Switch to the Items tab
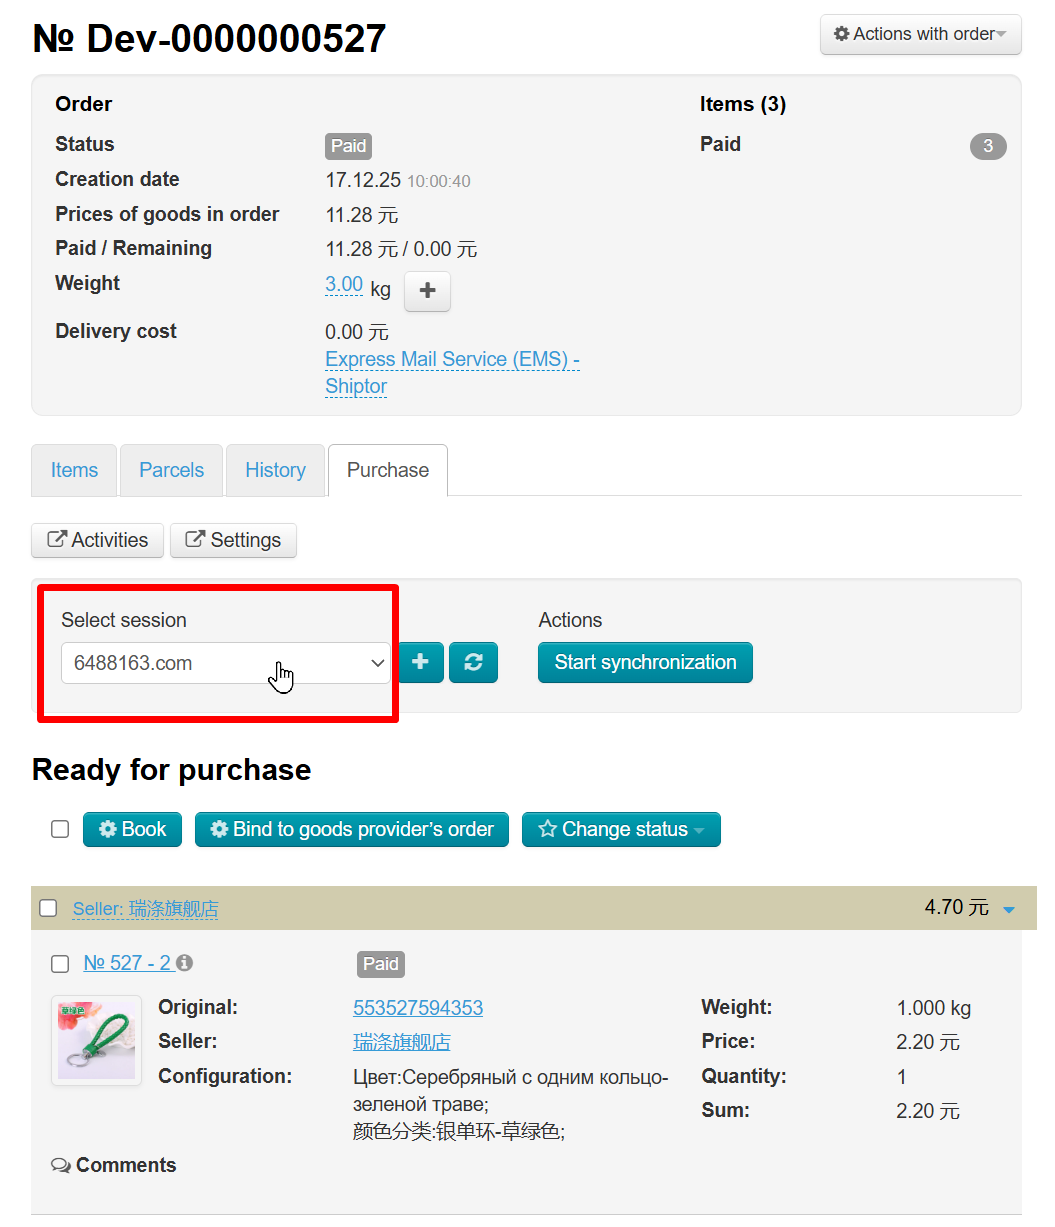 coord(74,470)
